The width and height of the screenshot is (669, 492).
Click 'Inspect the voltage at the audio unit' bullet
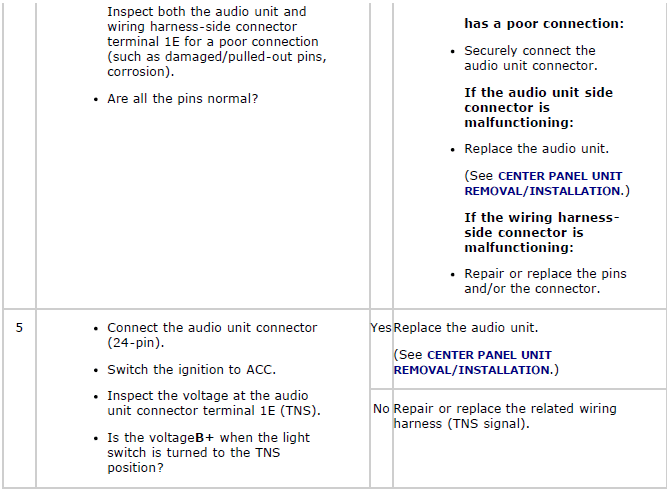[x=214, y=403]
